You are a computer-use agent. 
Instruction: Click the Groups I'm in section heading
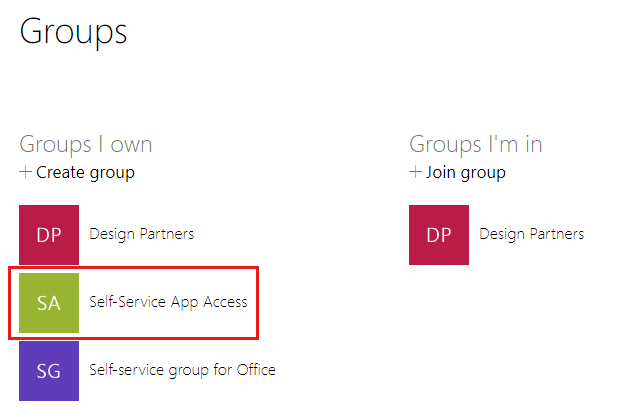click(x=476, y=144)
